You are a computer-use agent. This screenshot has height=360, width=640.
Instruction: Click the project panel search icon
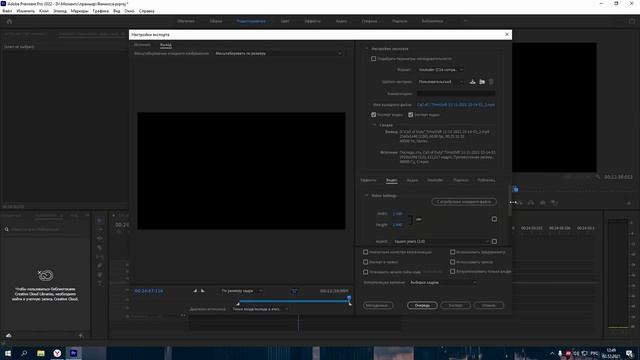point(7,229)
